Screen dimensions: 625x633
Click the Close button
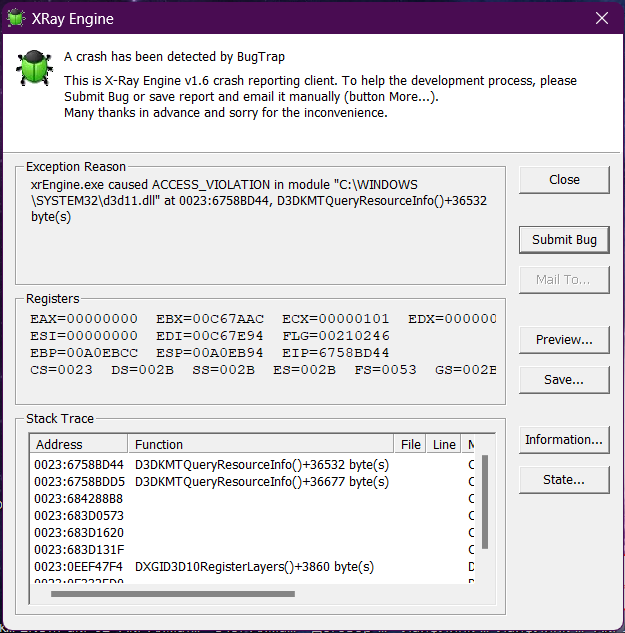pos(564,180)
